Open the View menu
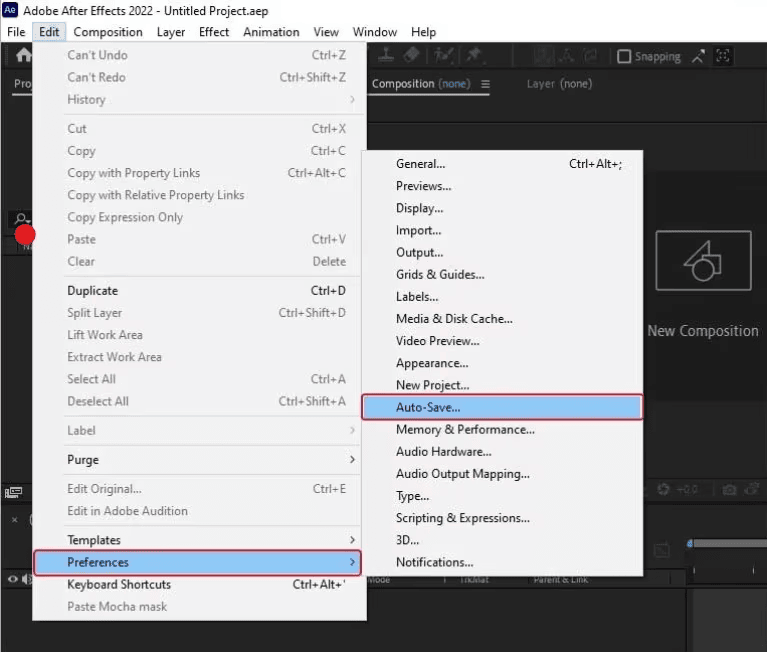 (x=326, y=32)
